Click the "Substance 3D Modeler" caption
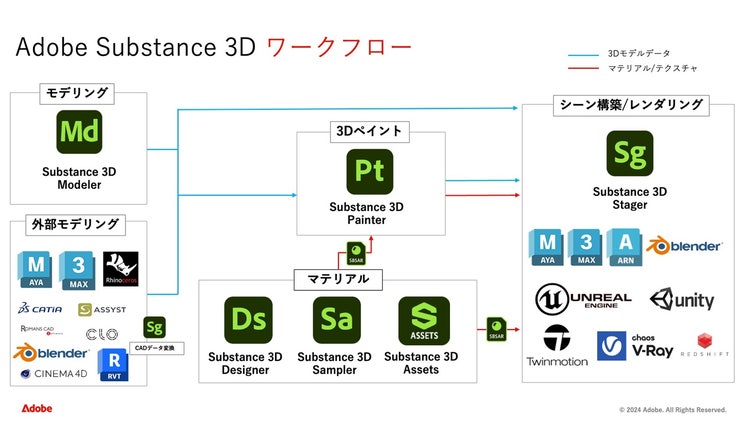Screen dimensions: 750x422 pos(79,178)
